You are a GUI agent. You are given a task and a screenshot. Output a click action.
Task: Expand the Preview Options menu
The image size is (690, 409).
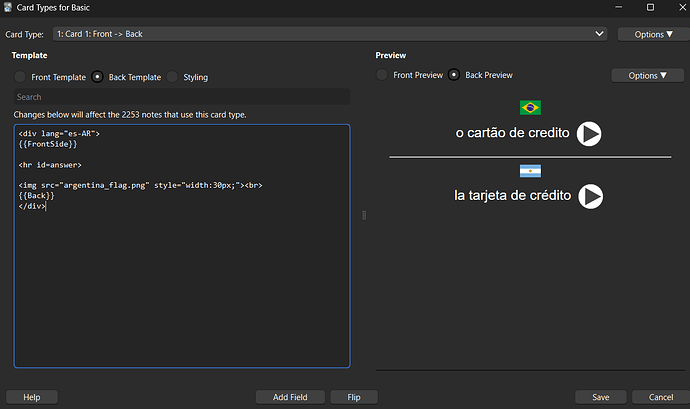(x=647, y=75)
